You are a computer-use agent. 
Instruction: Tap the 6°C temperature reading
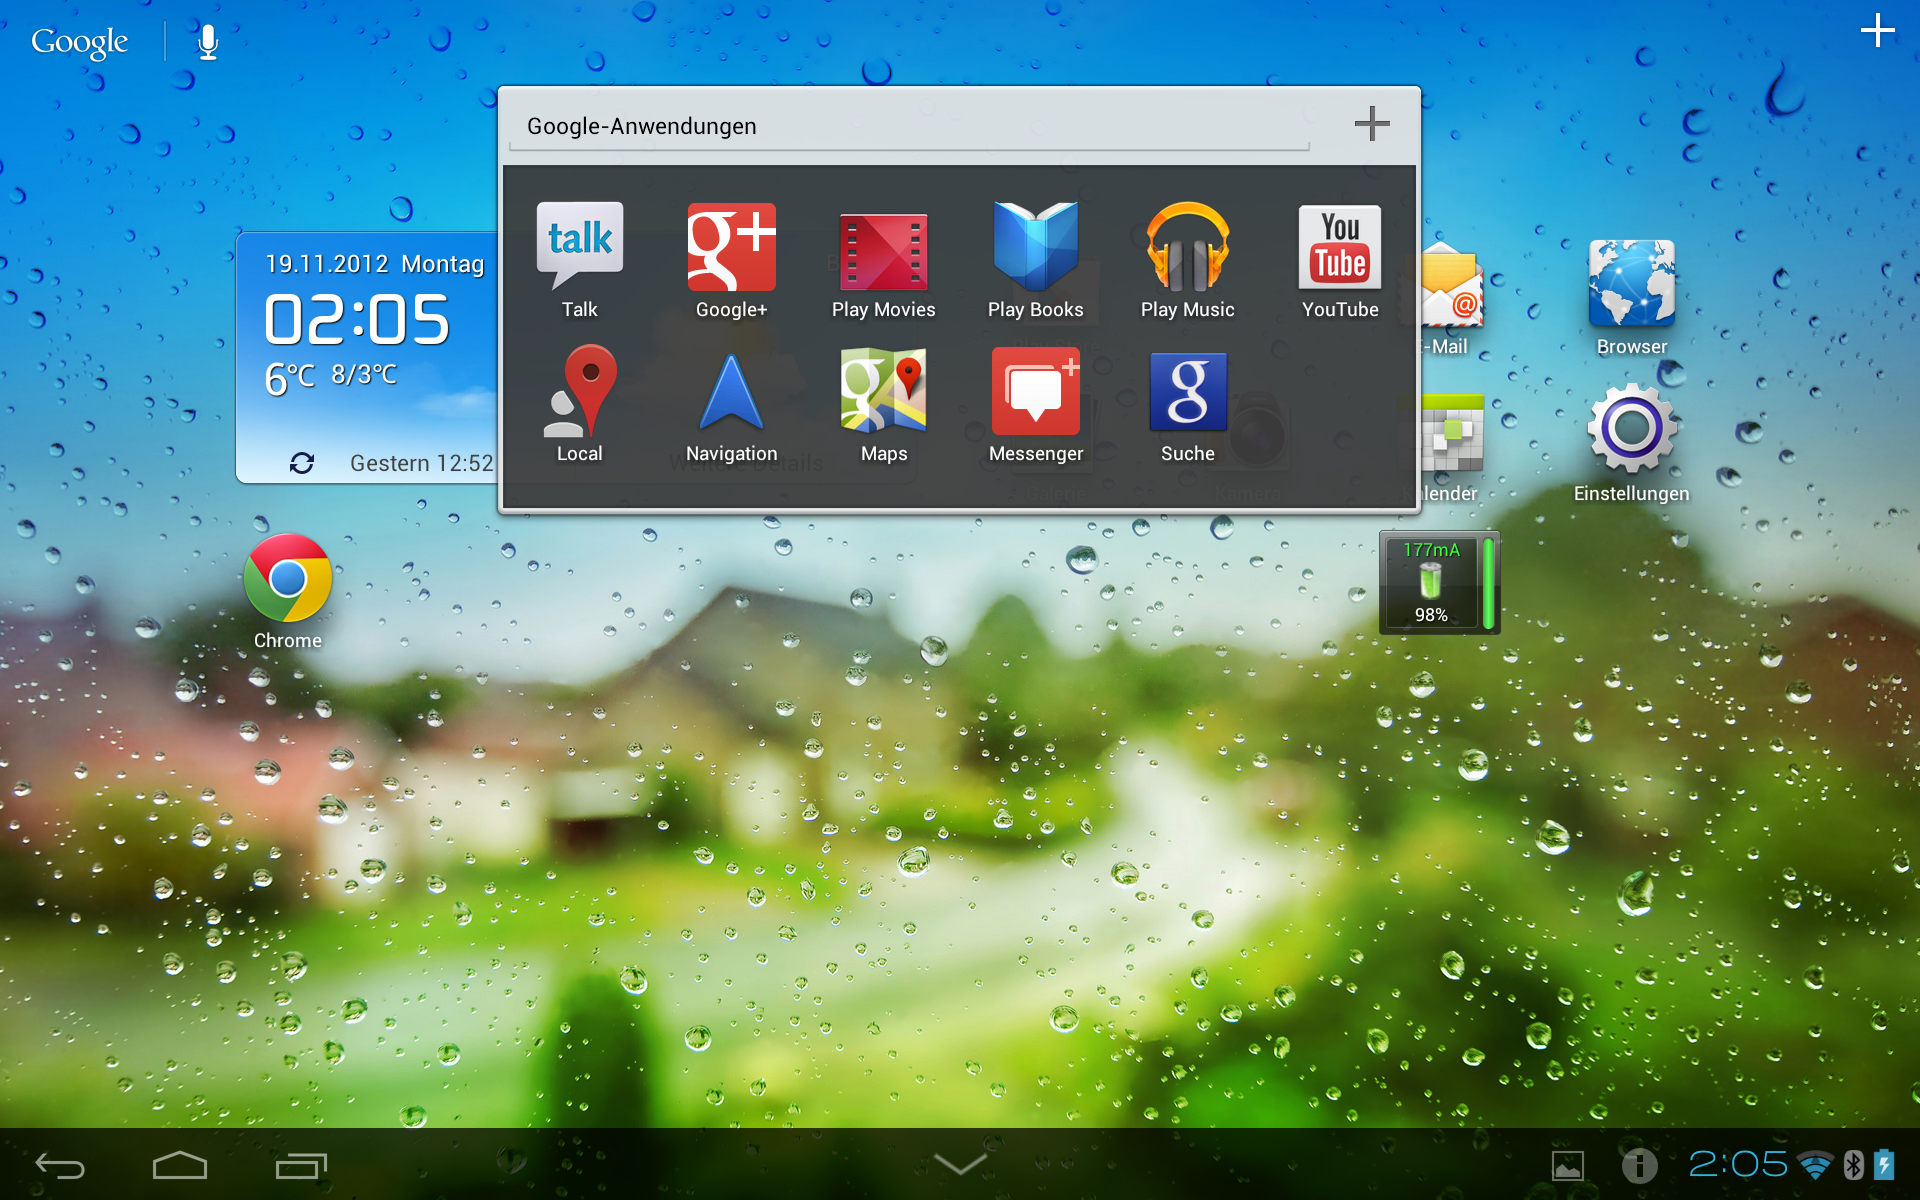point(290,378)
